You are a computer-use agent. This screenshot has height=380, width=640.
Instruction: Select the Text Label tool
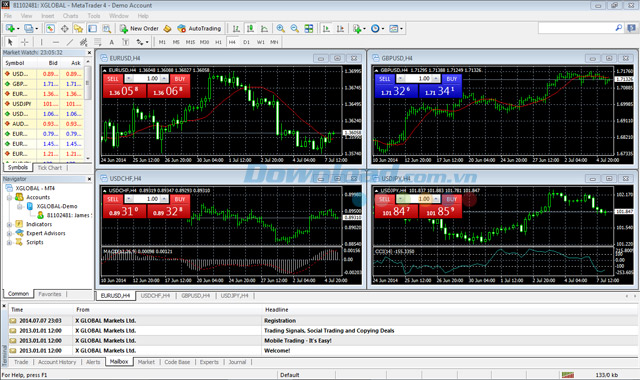click(125, 42)
